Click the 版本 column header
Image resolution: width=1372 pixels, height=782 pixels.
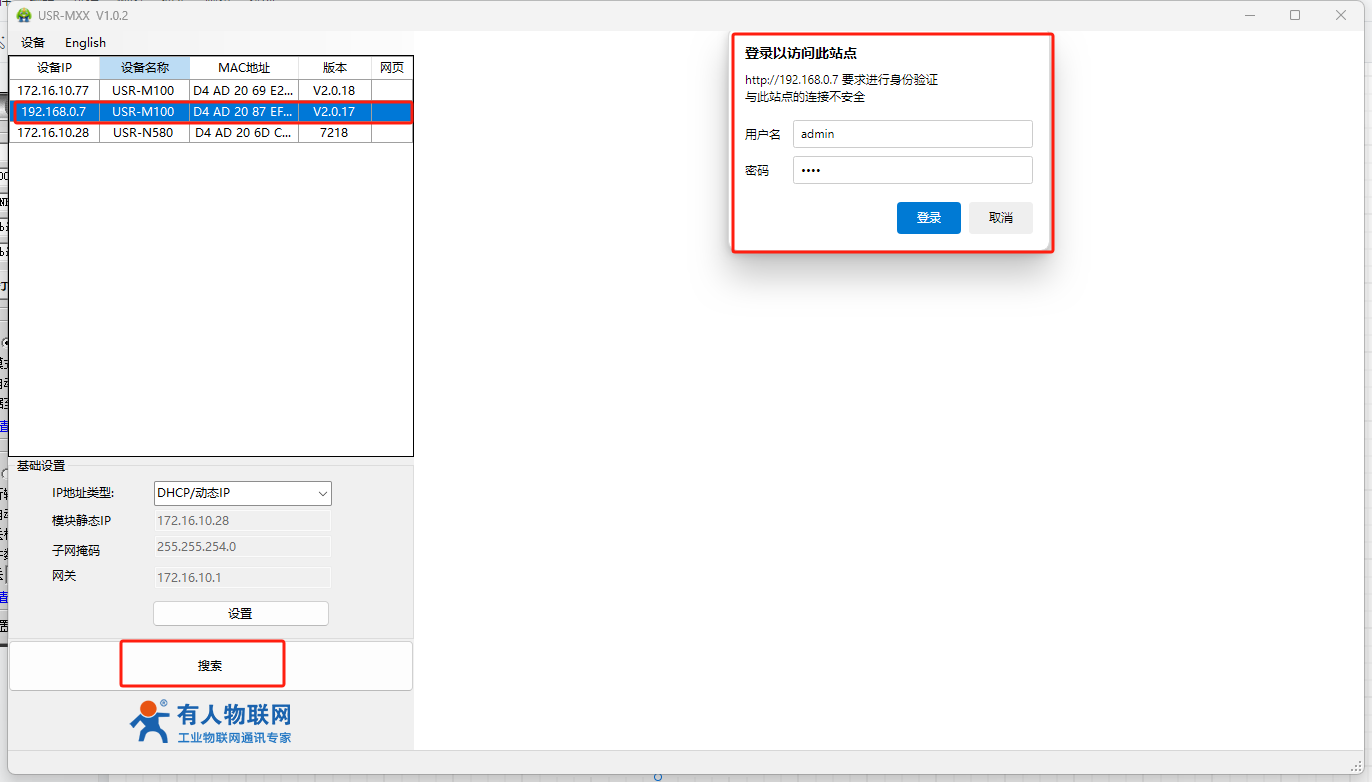335,68
